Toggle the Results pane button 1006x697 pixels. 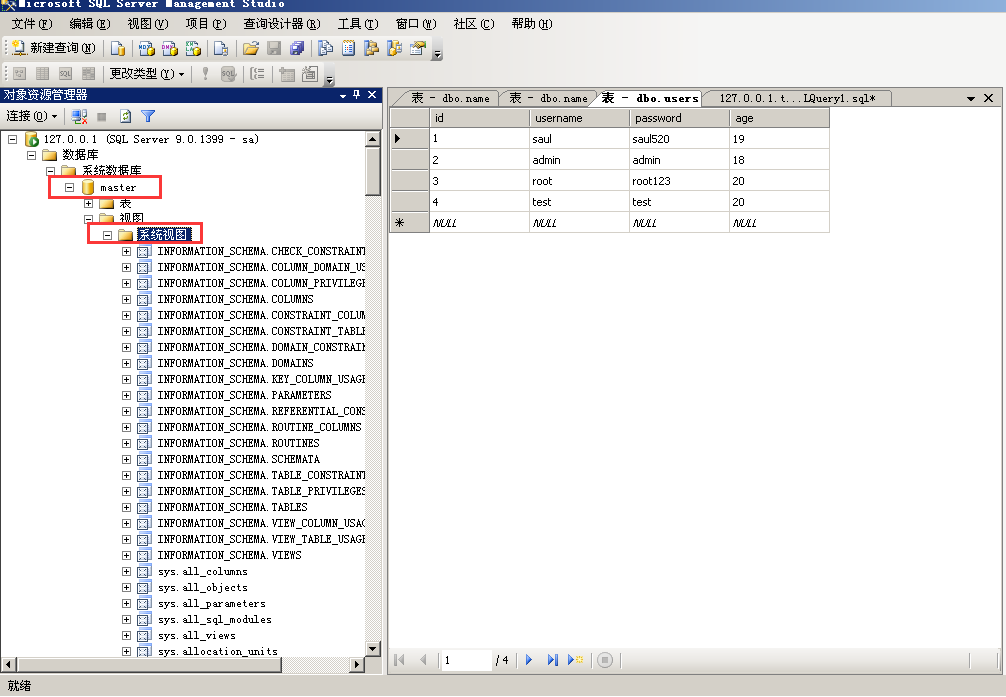tap(89, 74)
